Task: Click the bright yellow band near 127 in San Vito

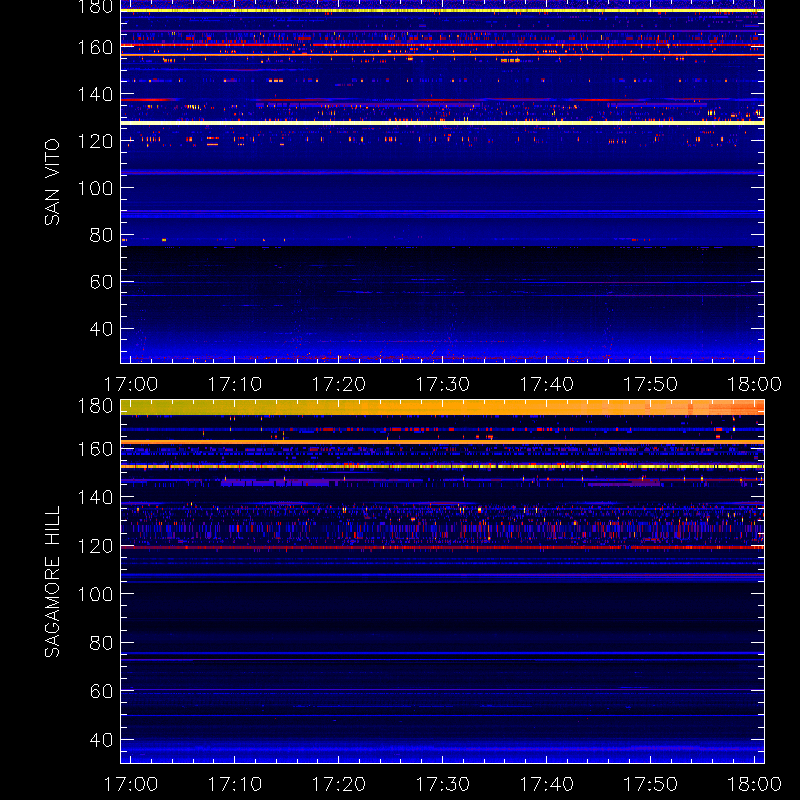Action: tap(442, 123)
